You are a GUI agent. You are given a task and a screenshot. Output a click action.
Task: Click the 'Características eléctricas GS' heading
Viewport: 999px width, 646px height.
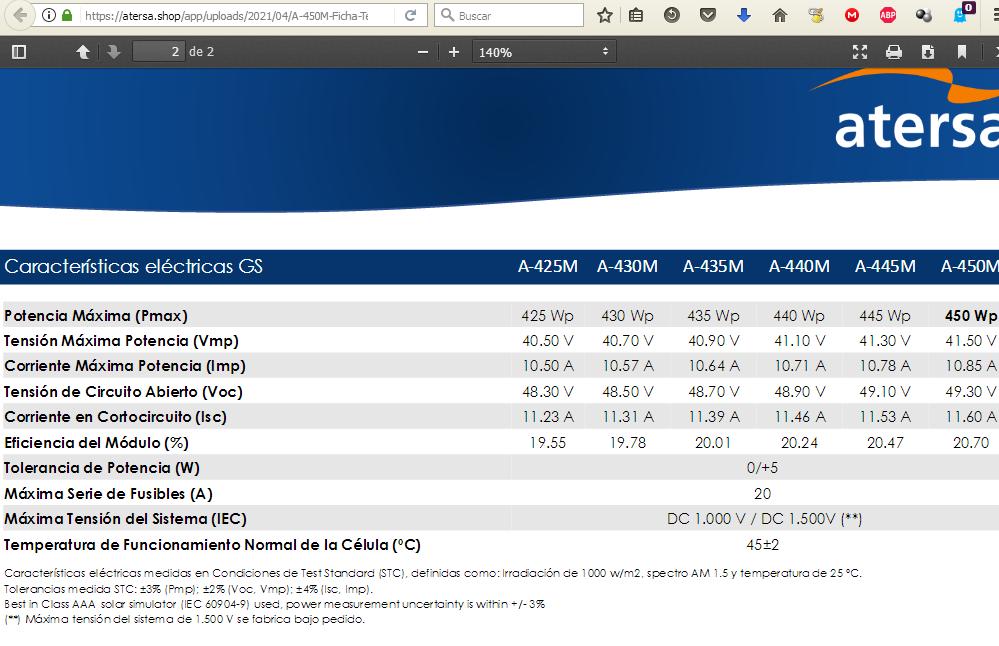click(x=133, y=266)
